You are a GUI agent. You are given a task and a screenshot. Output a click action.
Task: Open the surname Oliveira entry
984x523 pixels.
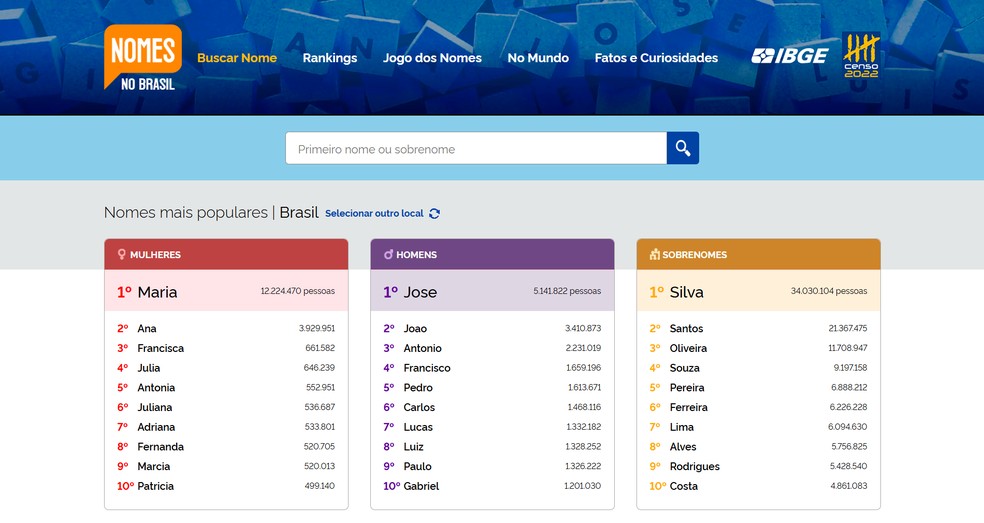click(x=688, y=348)
